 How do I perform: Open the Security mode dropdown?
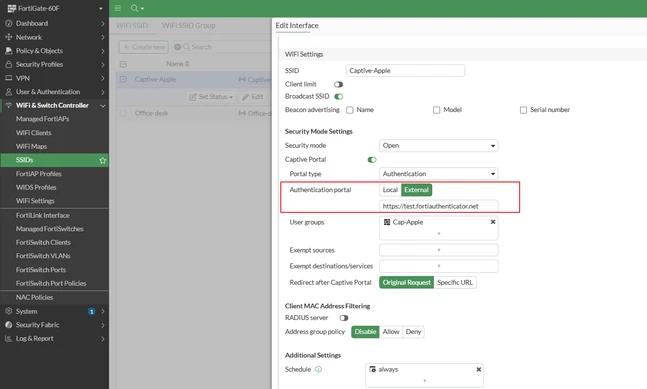(x=439, y=146)
